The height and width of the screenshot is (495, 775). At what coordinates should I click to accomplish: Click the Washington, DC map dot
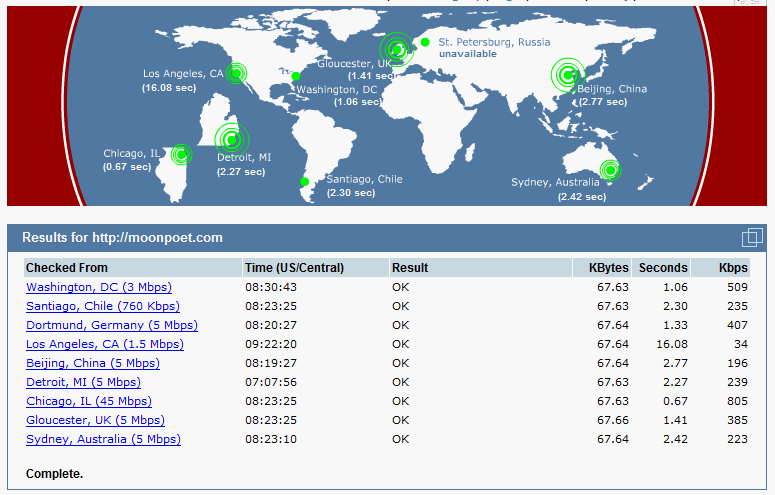coord(296,76)
